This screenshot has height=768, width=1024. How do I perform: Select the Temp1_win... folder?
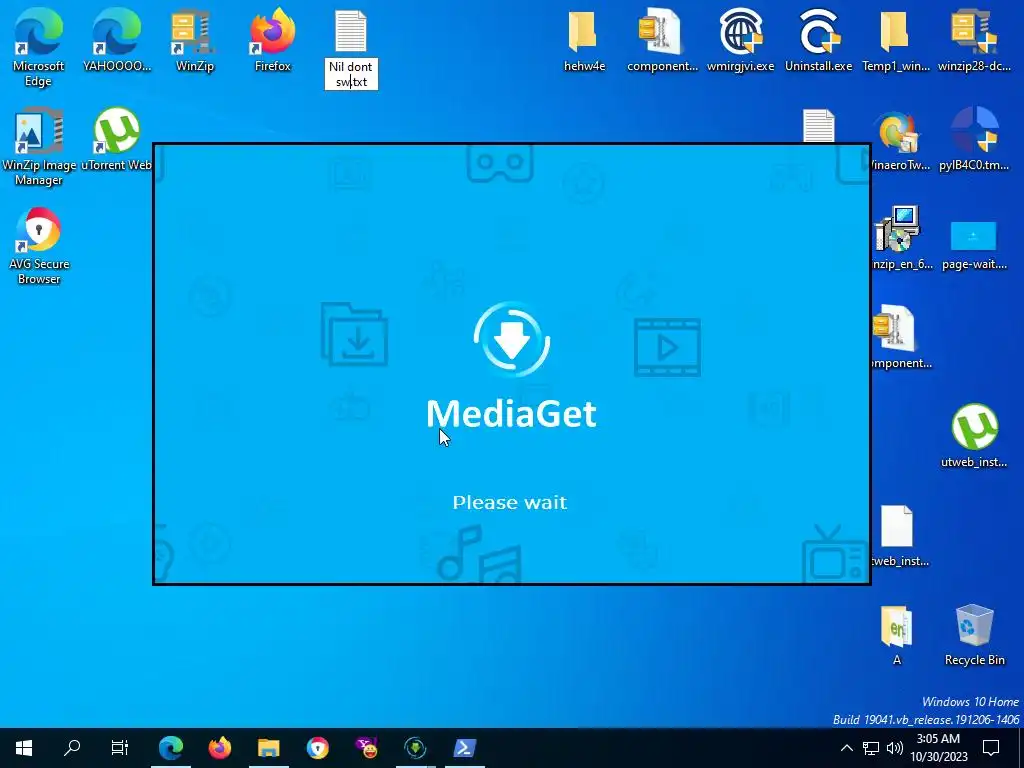896,40
